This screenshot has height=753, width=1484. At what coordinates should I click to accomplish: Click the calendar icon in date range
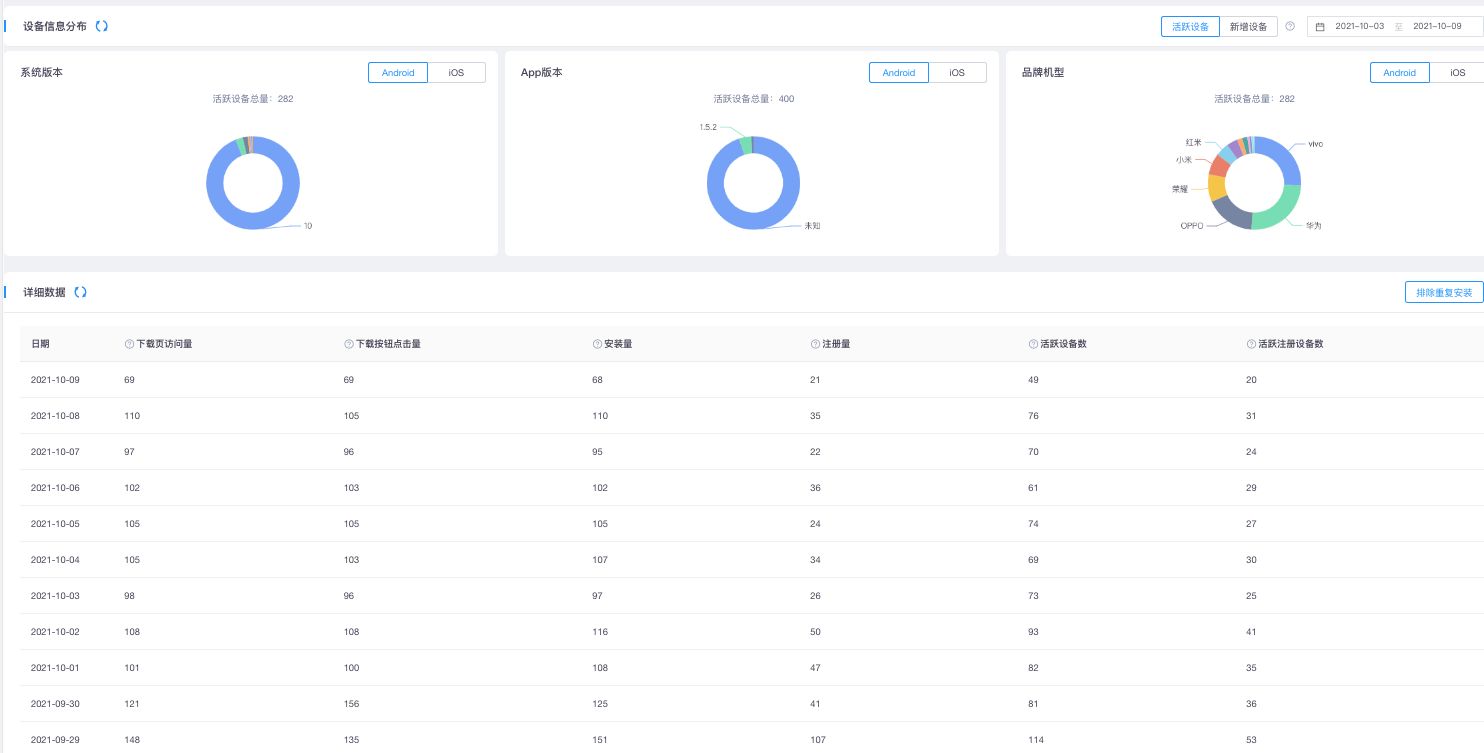1320,26
